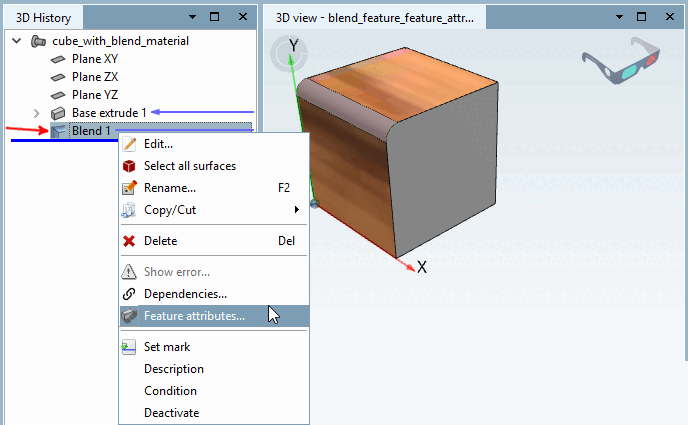Choose Feature attributes... menu entry
The image size is (688, 425).
(x=214, y=316)
